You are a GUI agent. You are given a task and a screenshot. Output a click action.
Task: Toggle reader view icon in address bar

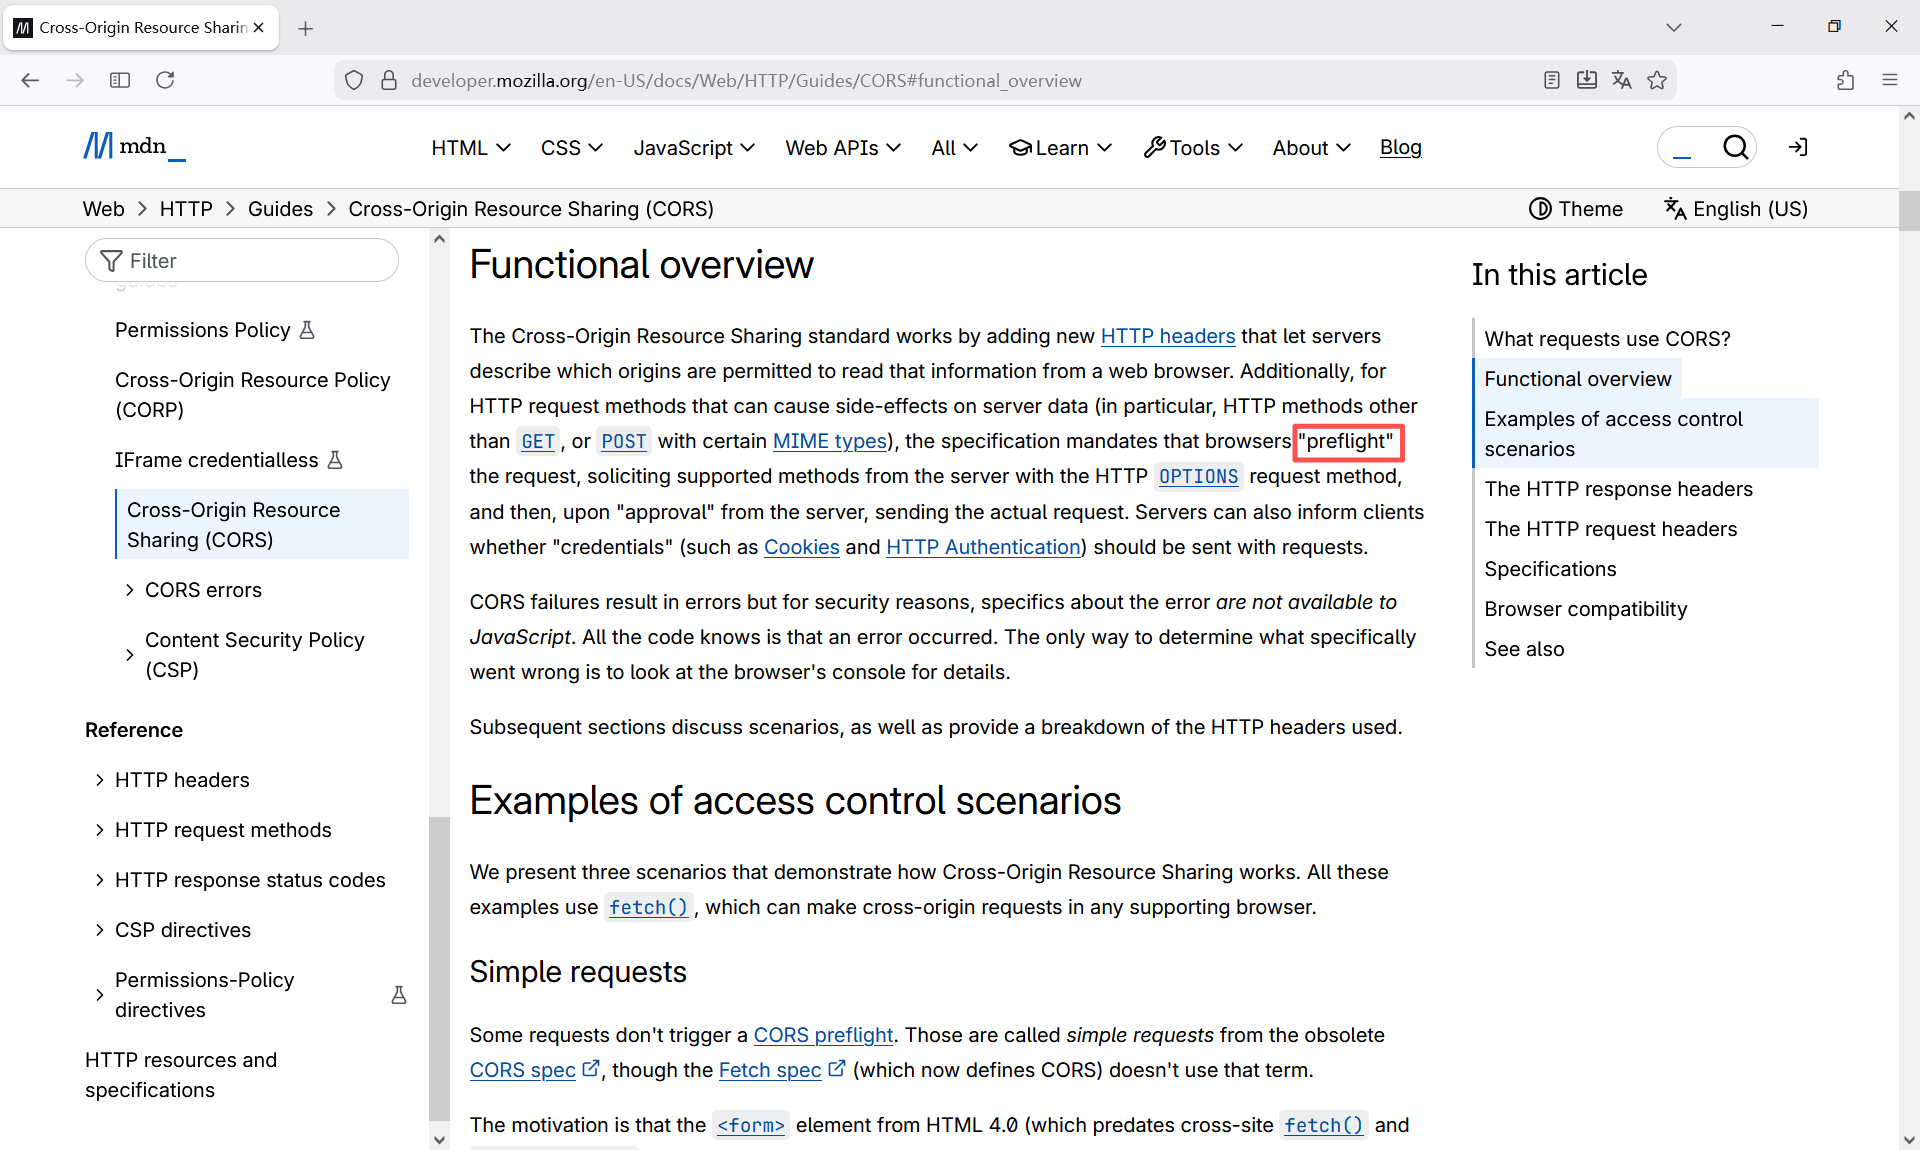1551,80
